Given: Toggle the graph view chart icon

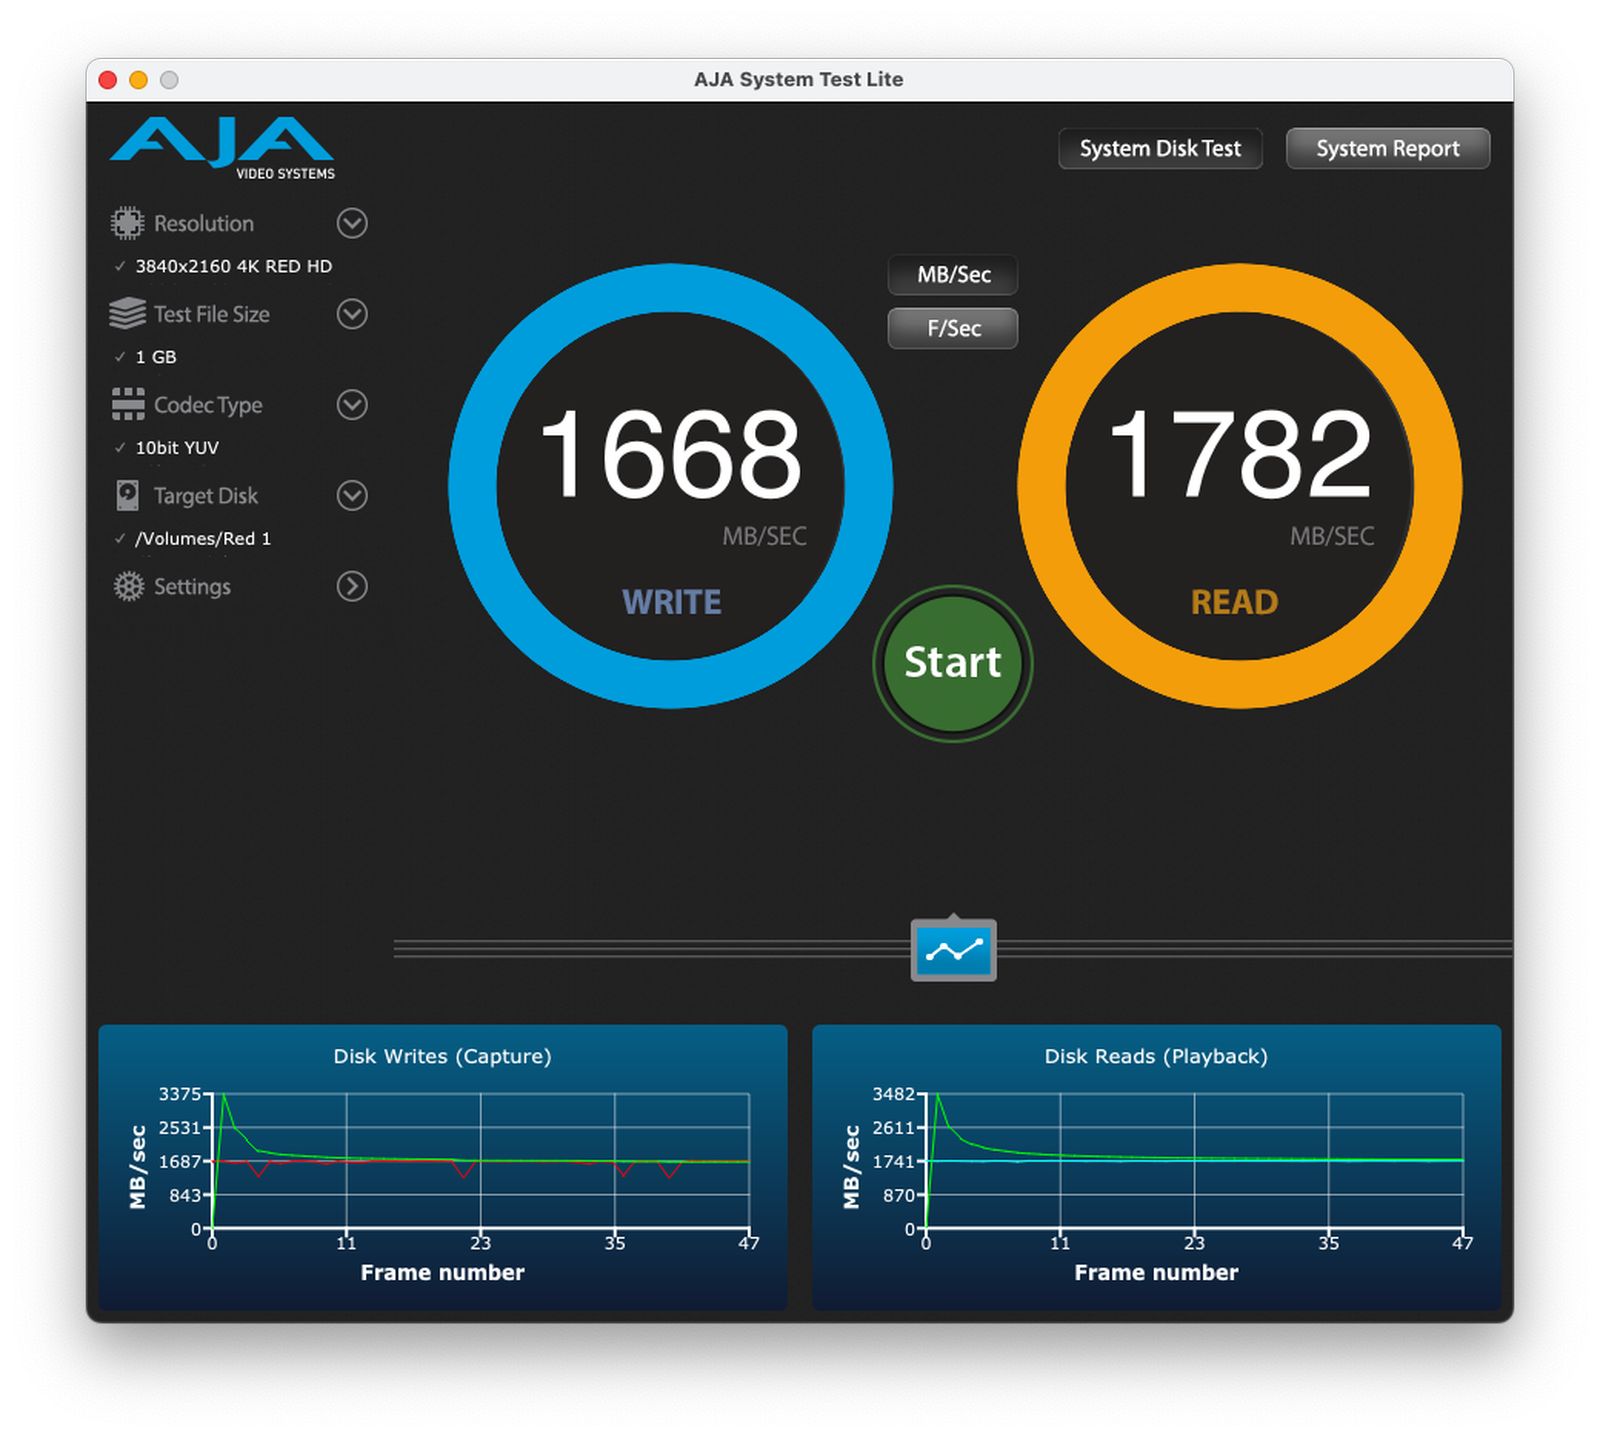Looking at the screenshot, I should 953,950.
